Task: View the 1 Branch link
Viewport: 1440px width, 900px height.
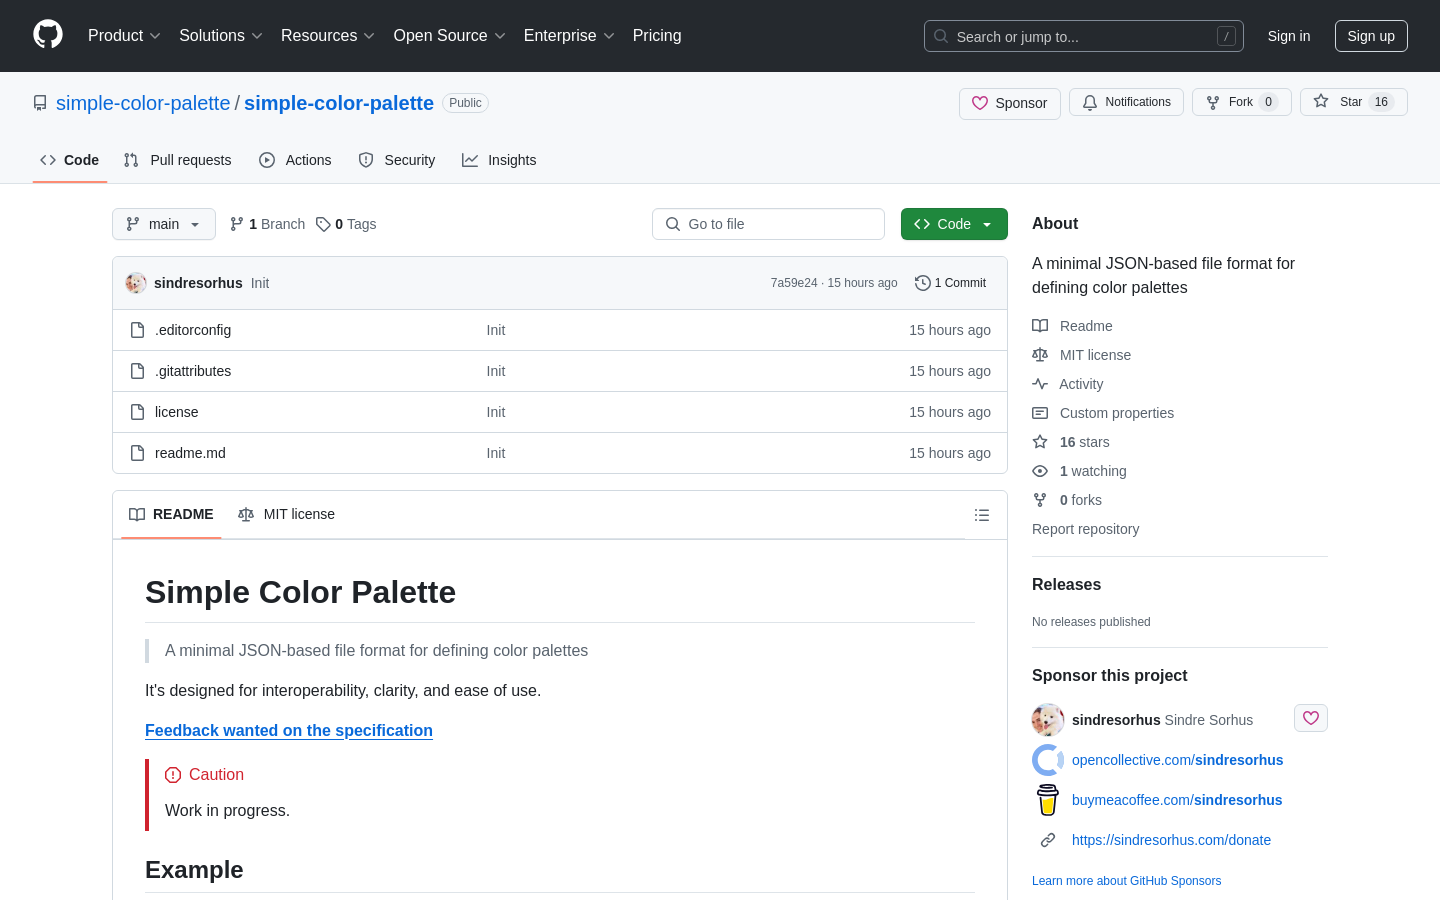Action: pyautogui.click(x=268, y=224)
